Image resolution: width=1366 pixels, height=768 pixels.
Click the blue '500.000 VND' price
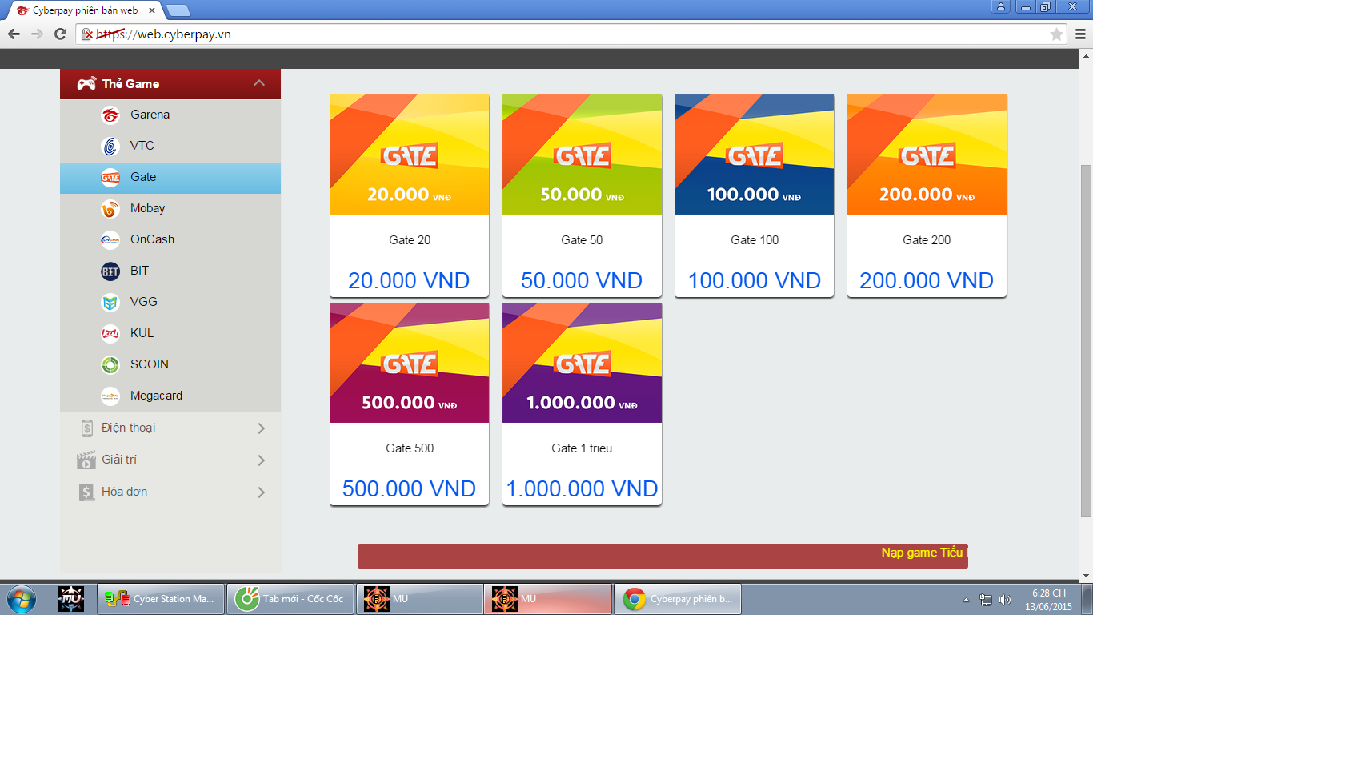(x=409, y=488)
